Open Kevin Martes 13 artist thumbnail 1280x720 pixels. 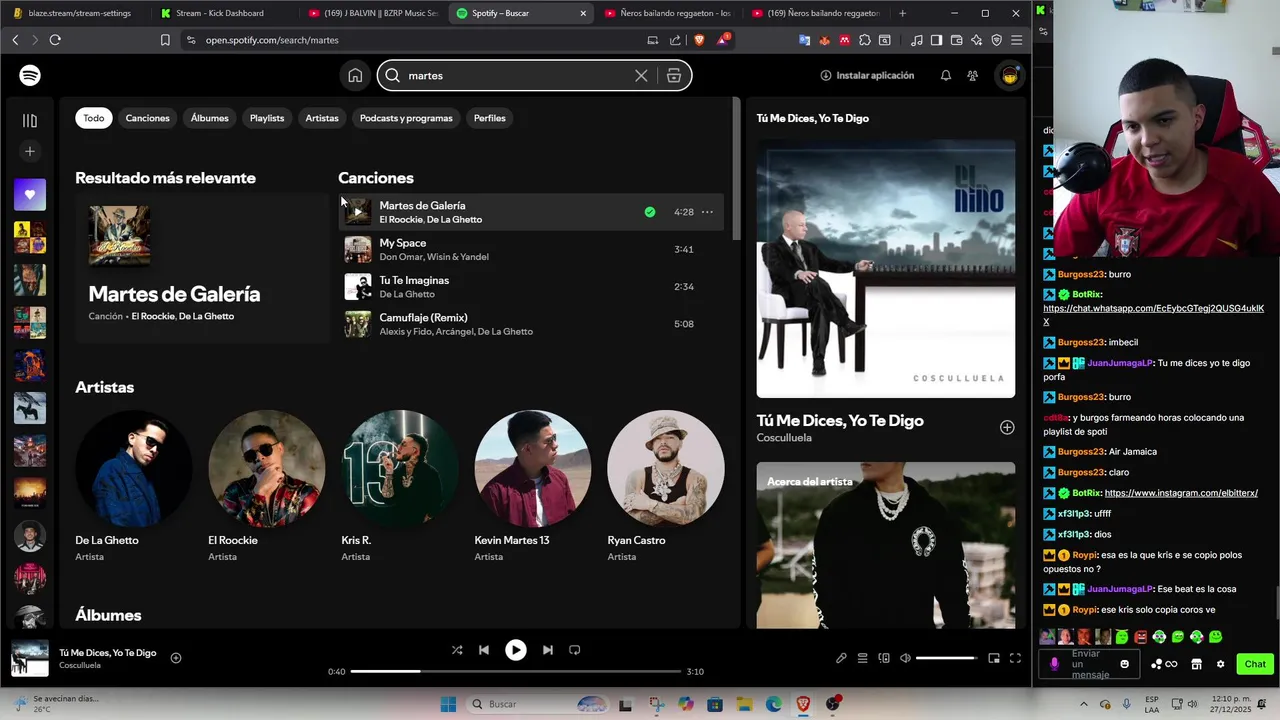click(x=532, y=468)
